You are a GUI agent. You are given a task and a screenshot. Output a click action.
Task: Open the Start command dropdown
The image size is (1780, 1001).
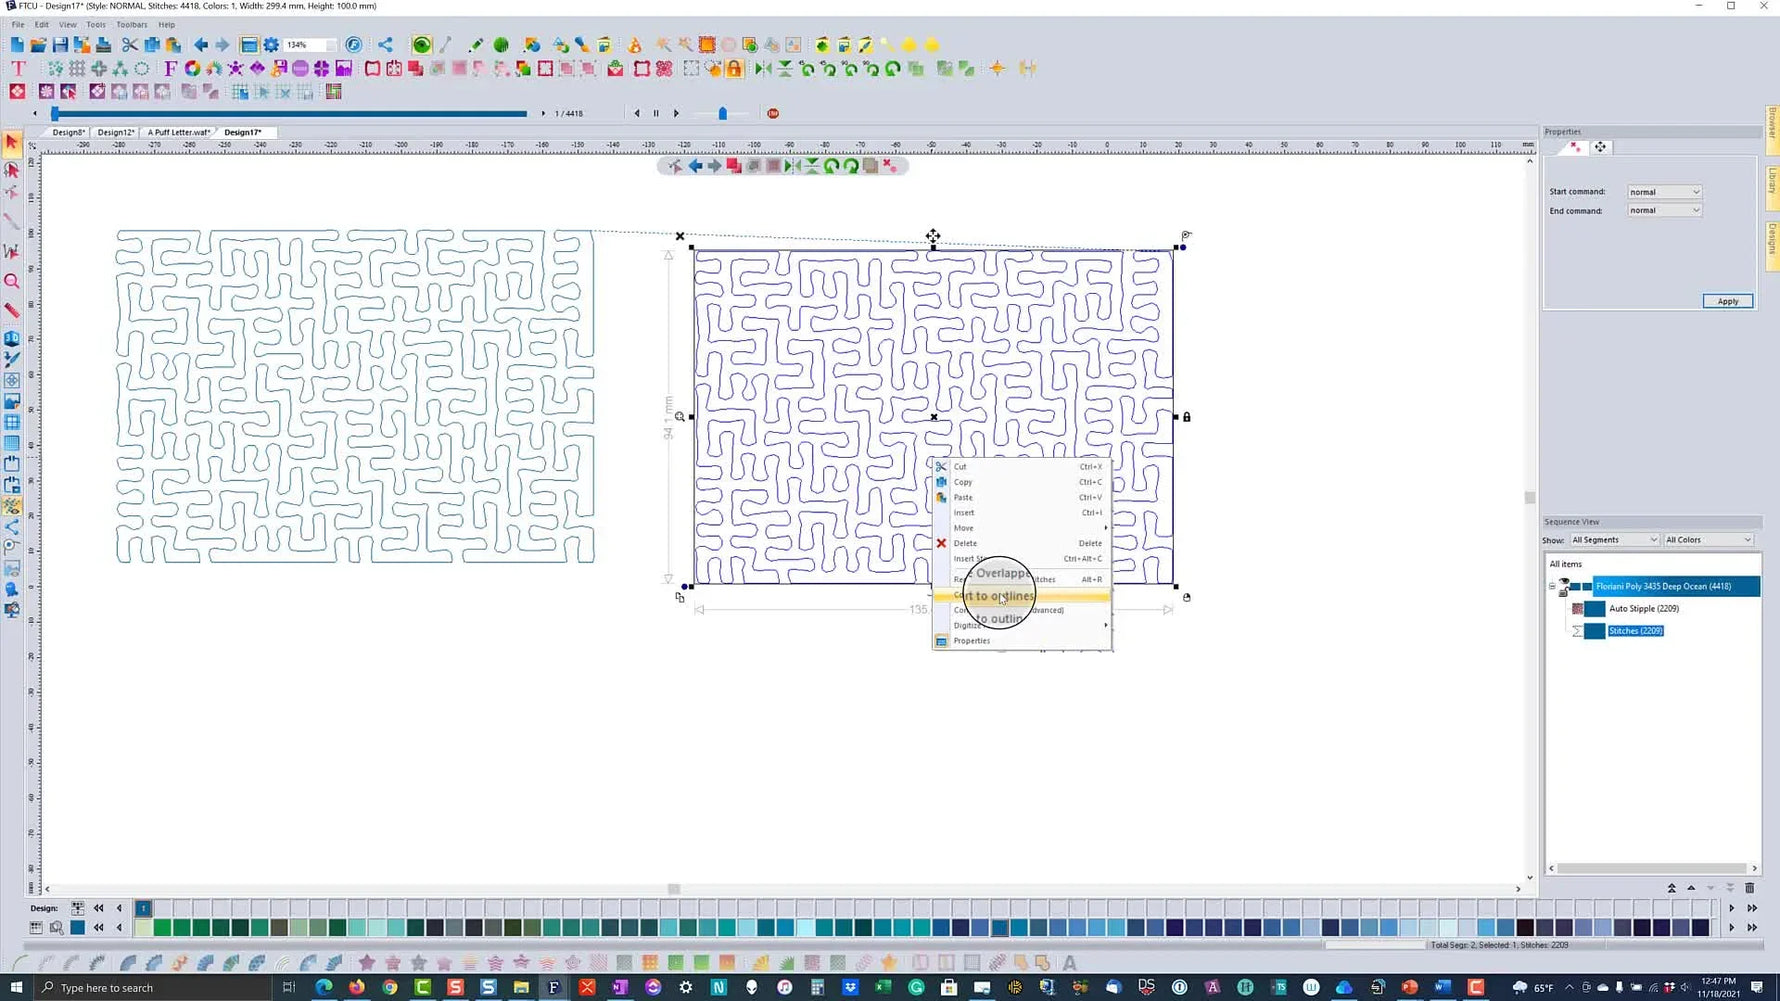click(x=1663, y=191)
